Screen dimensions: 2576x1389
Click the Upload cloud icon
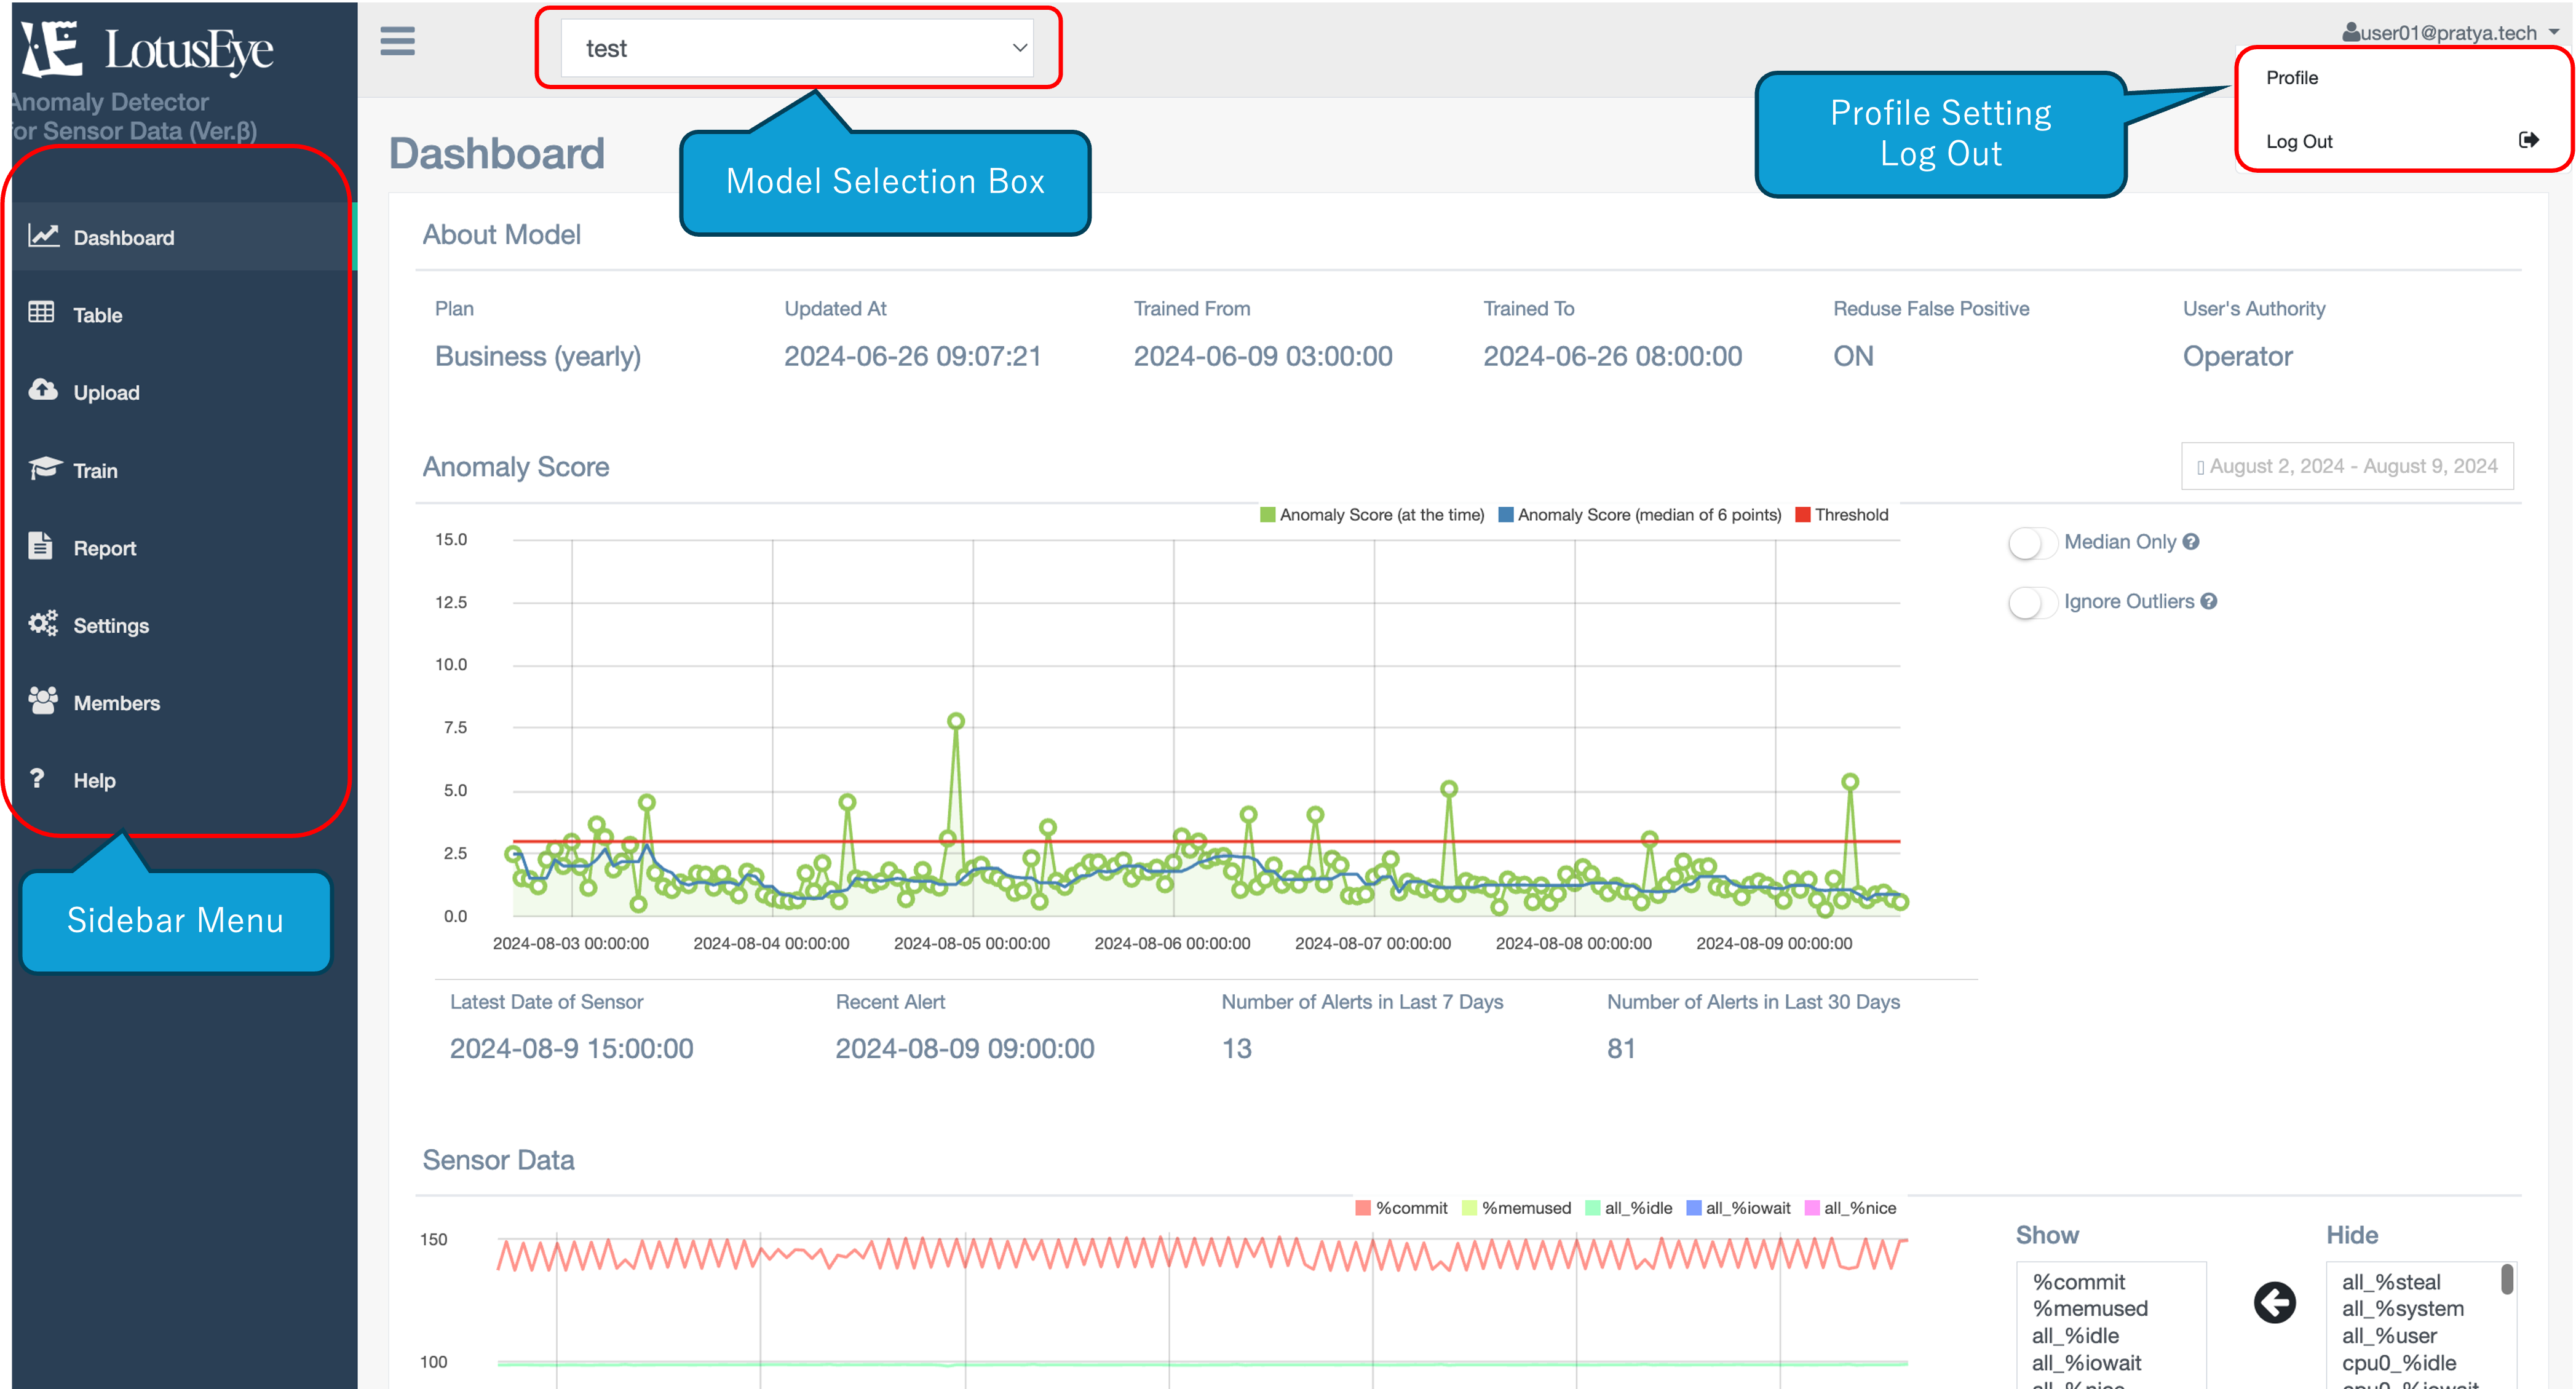tap(42, 390)
